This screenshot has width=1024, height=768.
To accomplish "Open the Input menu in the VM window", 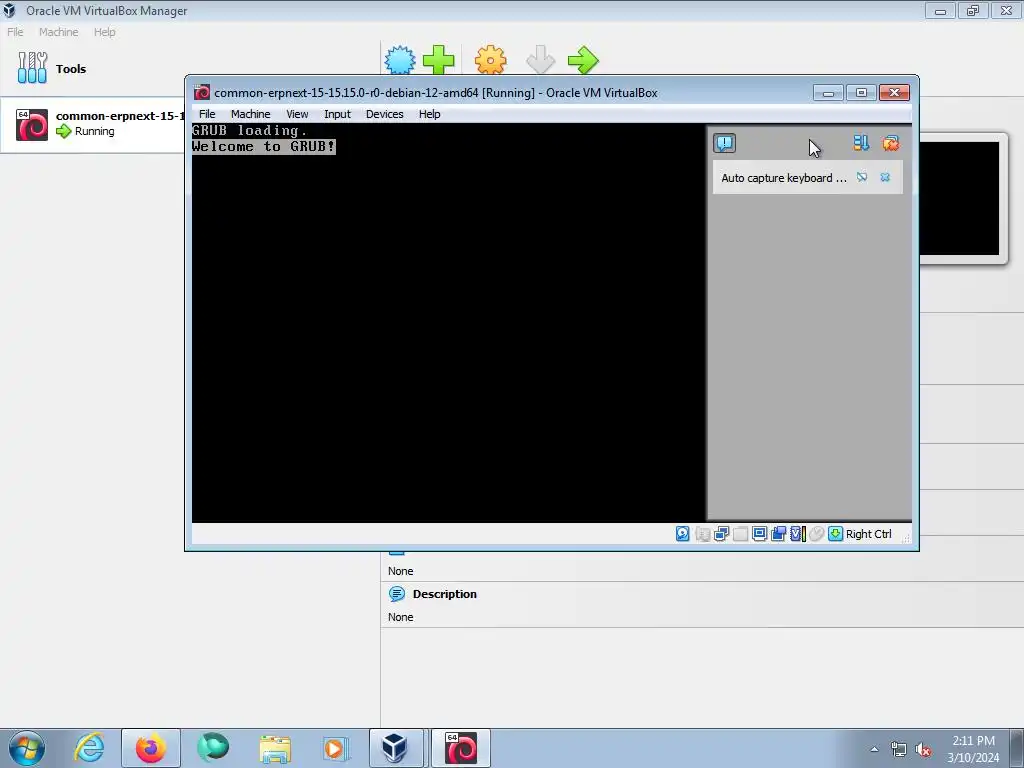I will (x=338, y=114).
